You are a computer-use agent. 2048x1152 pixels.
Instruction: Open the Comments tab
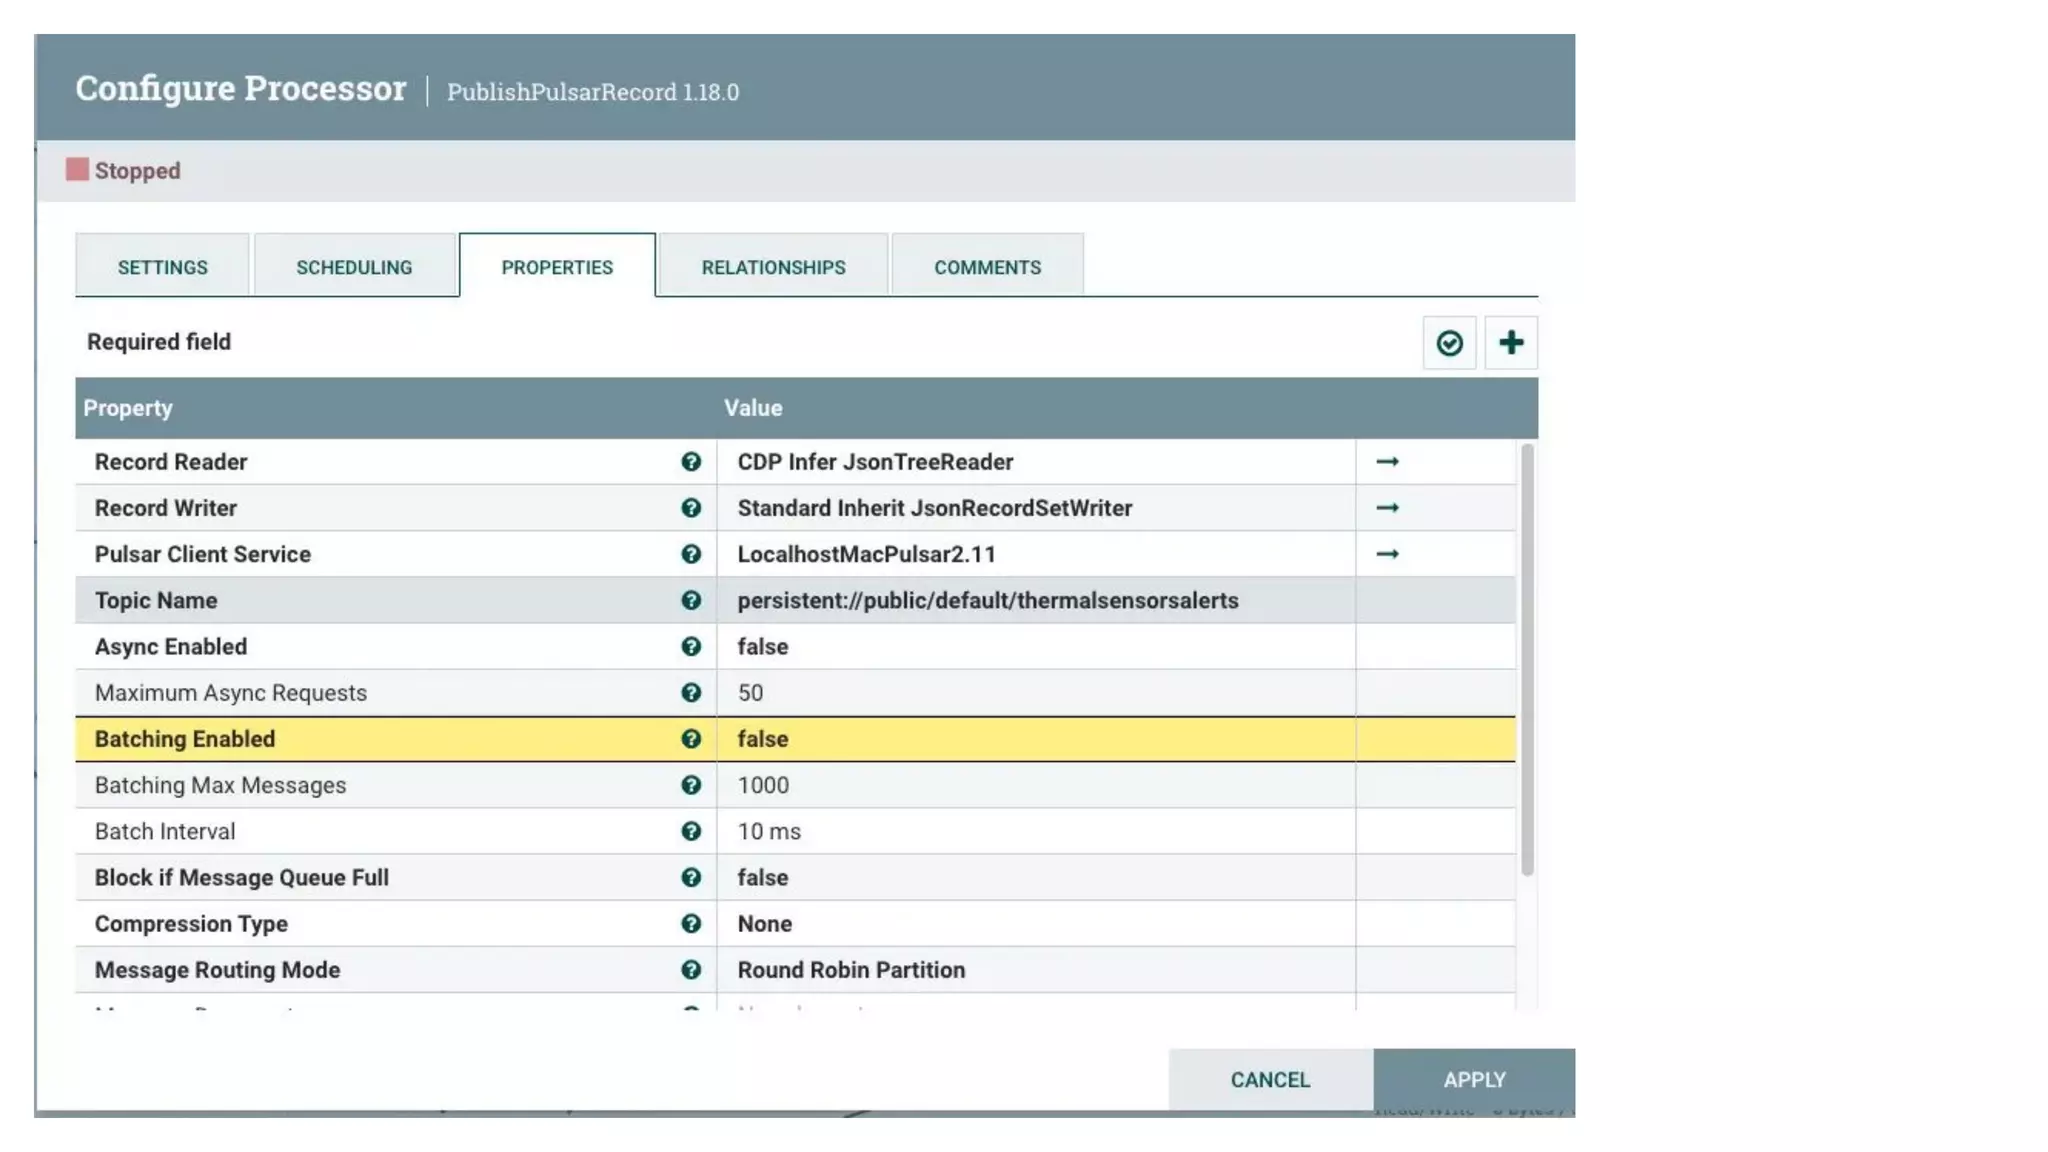click(x=987, y=266)
